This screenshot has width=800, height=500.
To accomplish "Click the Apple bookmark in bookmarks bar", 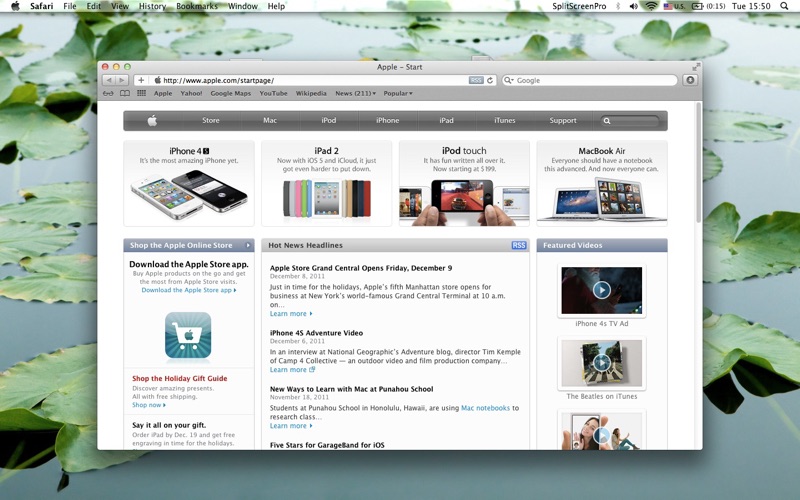I will 163,93.
